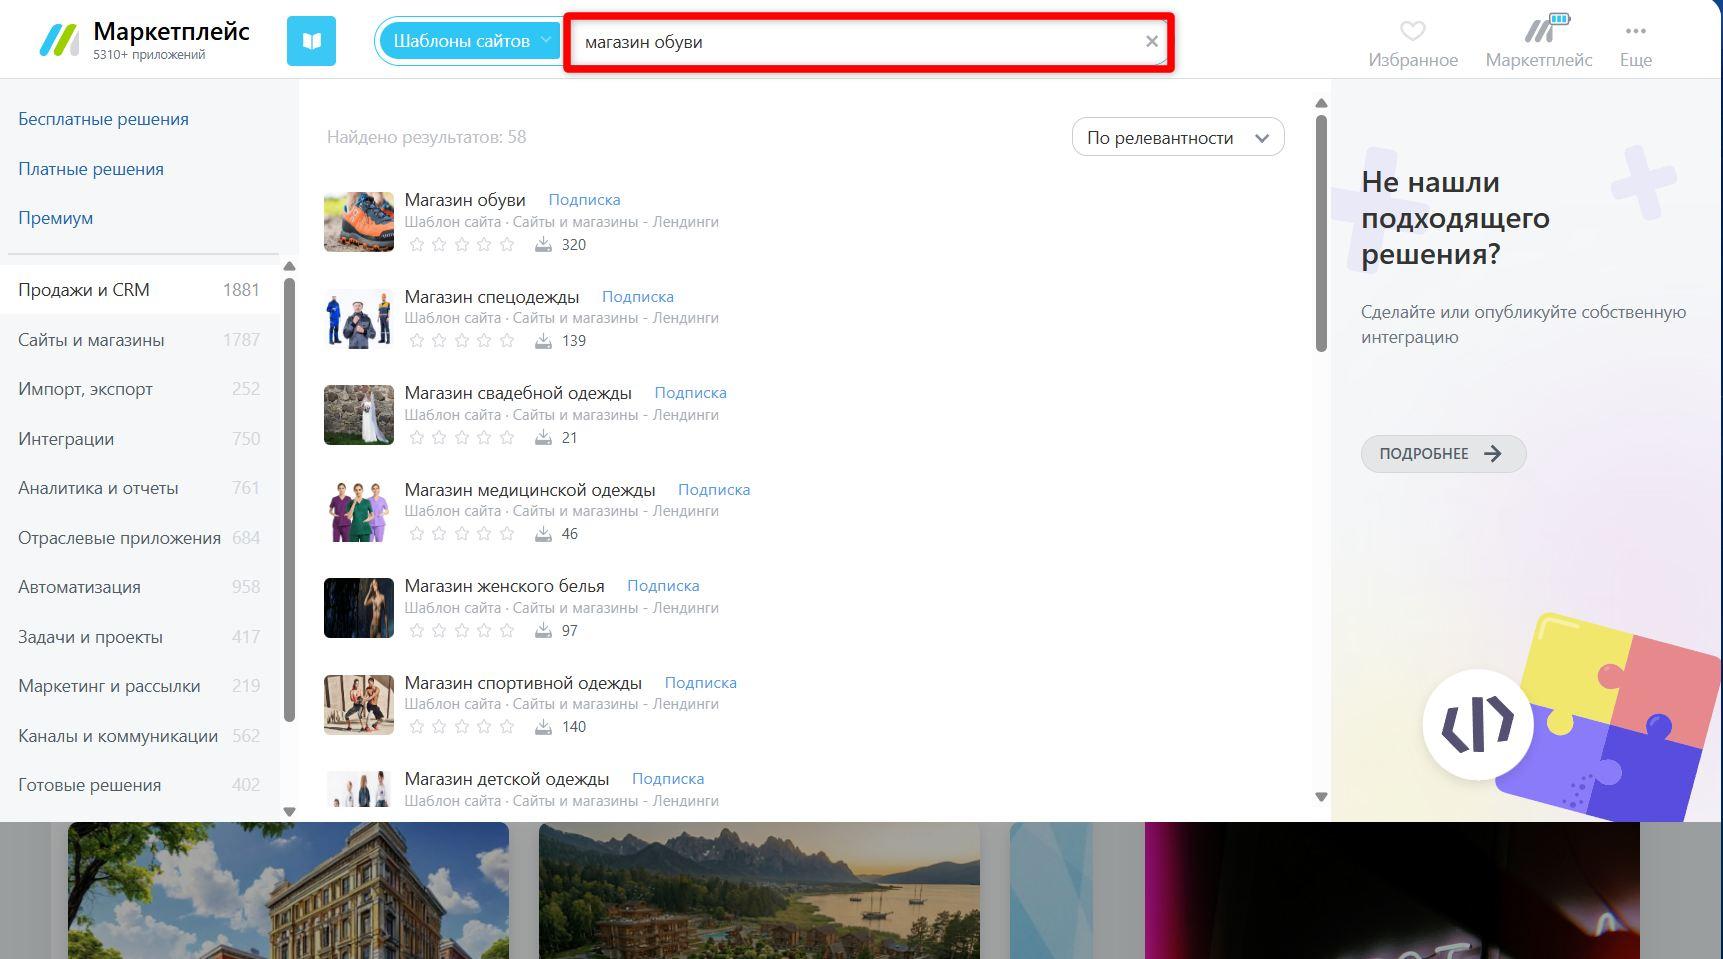Select Продажи и CRM category
The height and width of the screenshot is (959, 1723).
(x=84, y=290)
